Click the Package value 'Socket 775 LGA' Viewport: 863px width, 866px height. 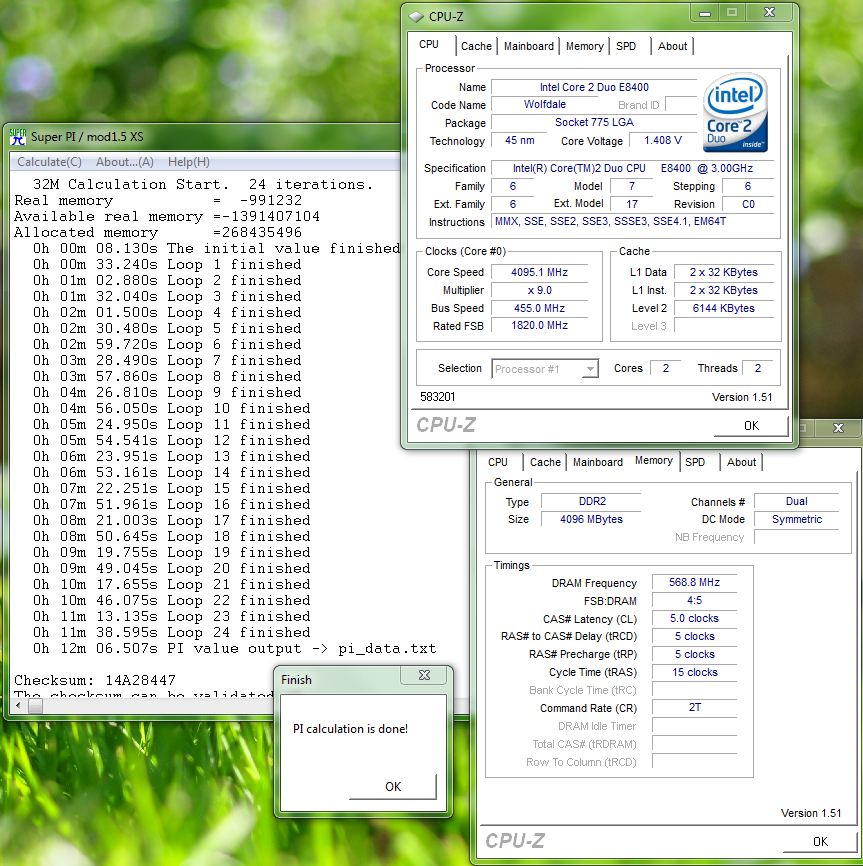point(594,122)
